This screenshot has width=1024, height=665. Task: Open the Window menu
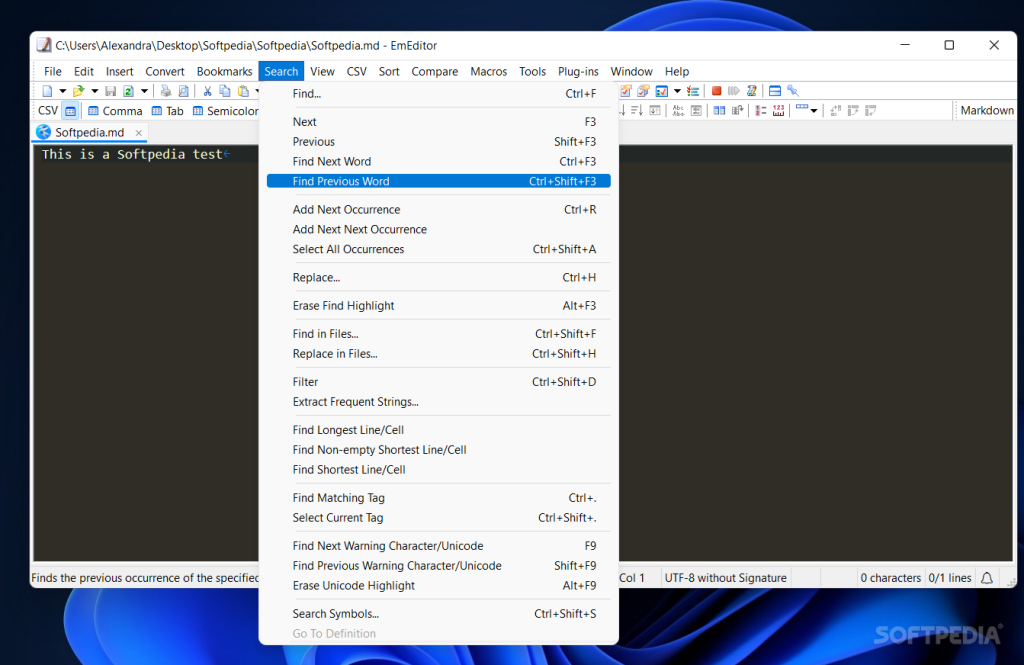coord(632,71)
